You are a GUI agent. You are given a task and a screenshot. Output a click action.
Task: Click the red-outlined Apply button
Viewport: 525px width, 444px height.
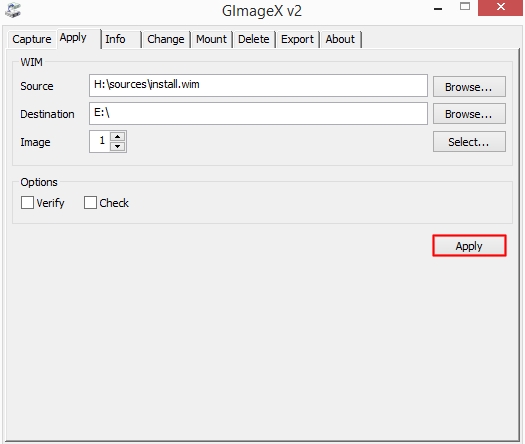(x=469, y=246)
